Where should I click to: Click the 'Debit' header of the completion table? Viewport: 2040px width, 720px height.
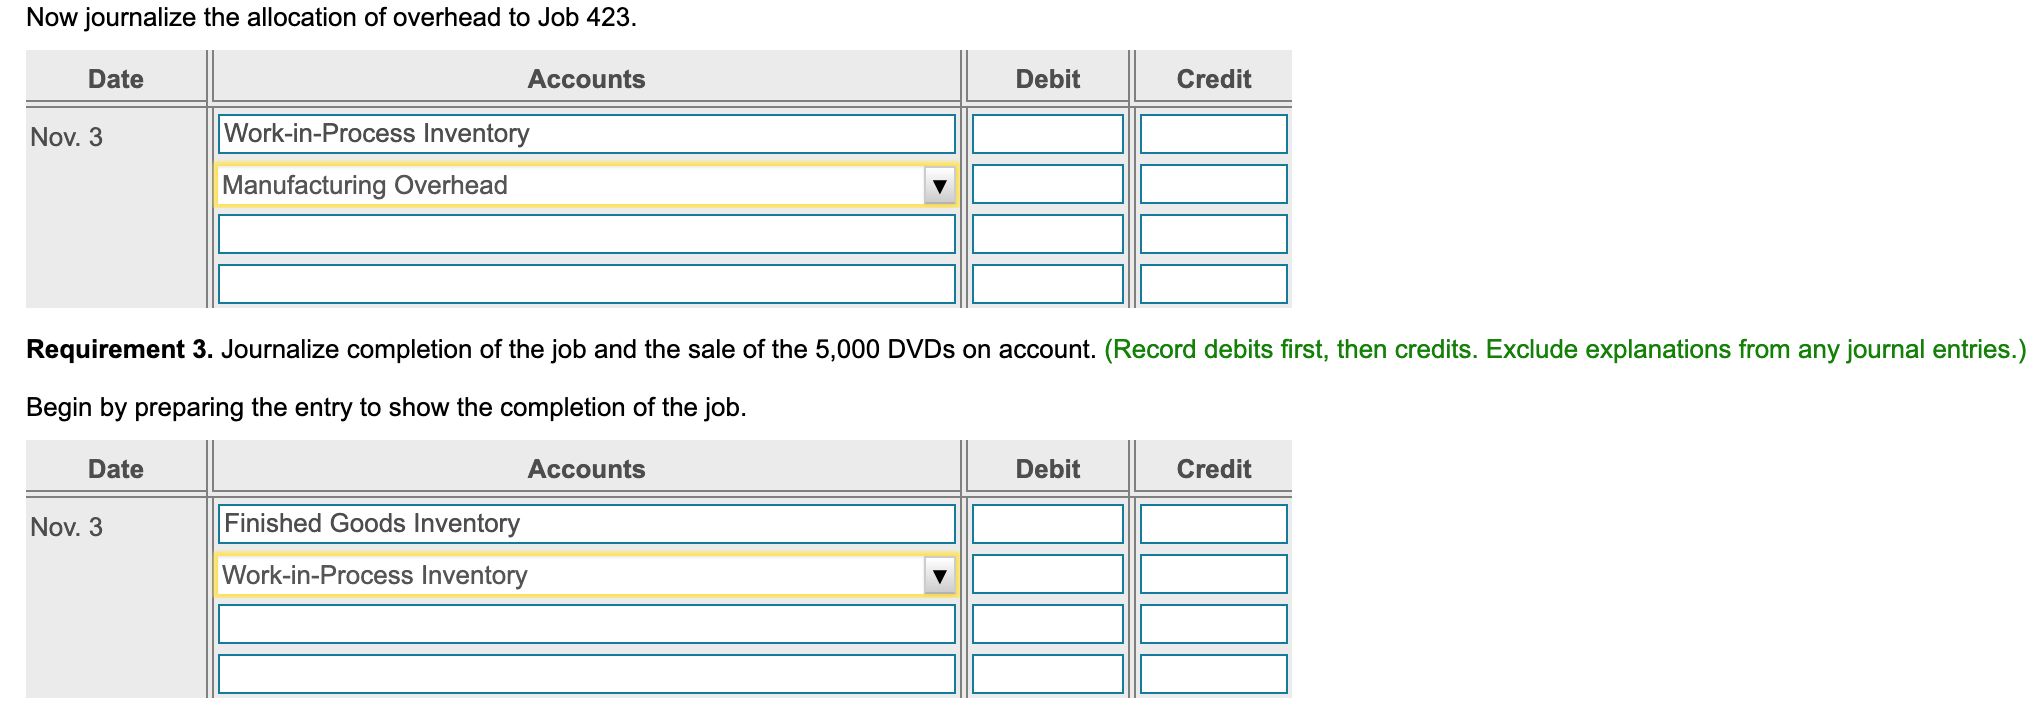pyautogui.click(x=1048, y=469)
